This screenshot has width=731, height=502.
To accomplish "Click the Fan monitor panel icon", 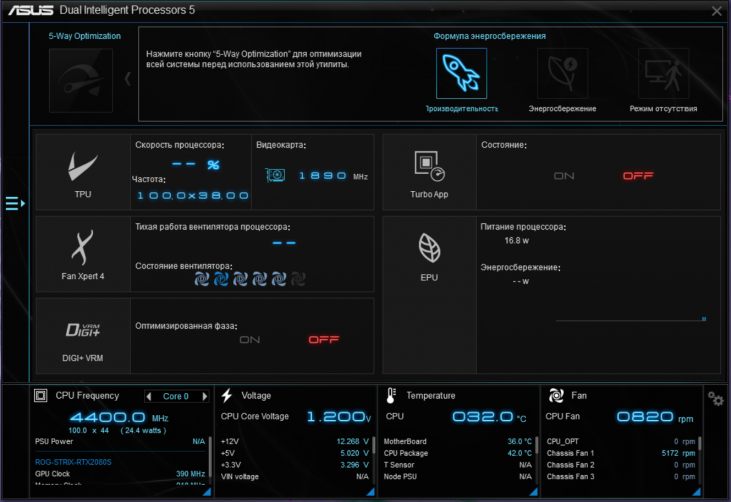I will point(556,395).
